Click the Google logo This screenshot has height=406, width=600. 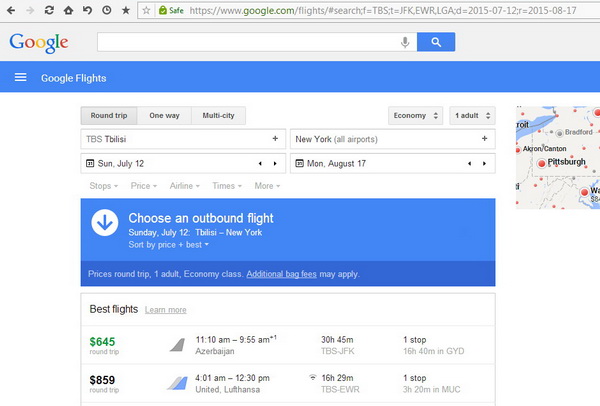click(x=38, y=43)
